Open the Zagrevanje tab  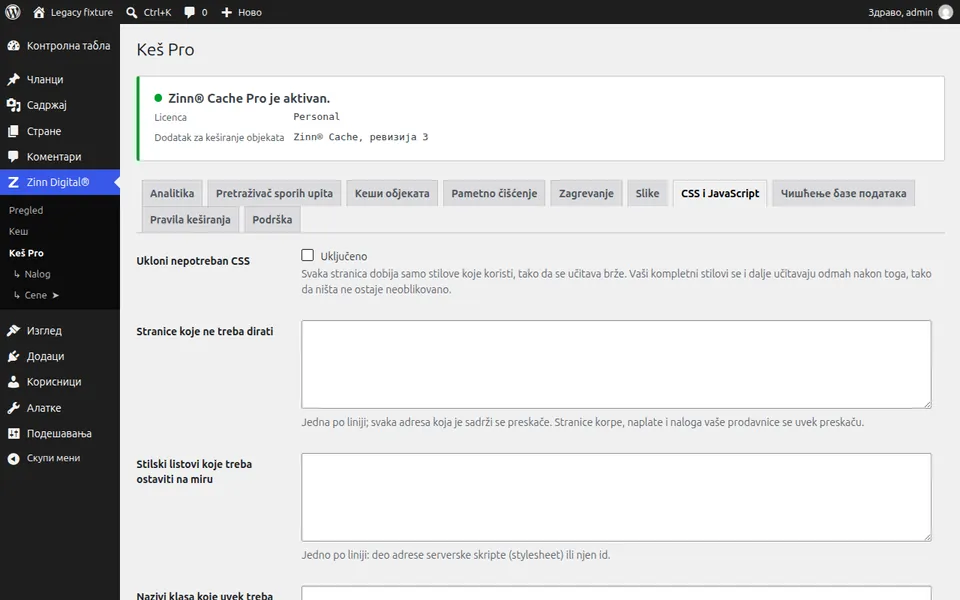(586, 193)
